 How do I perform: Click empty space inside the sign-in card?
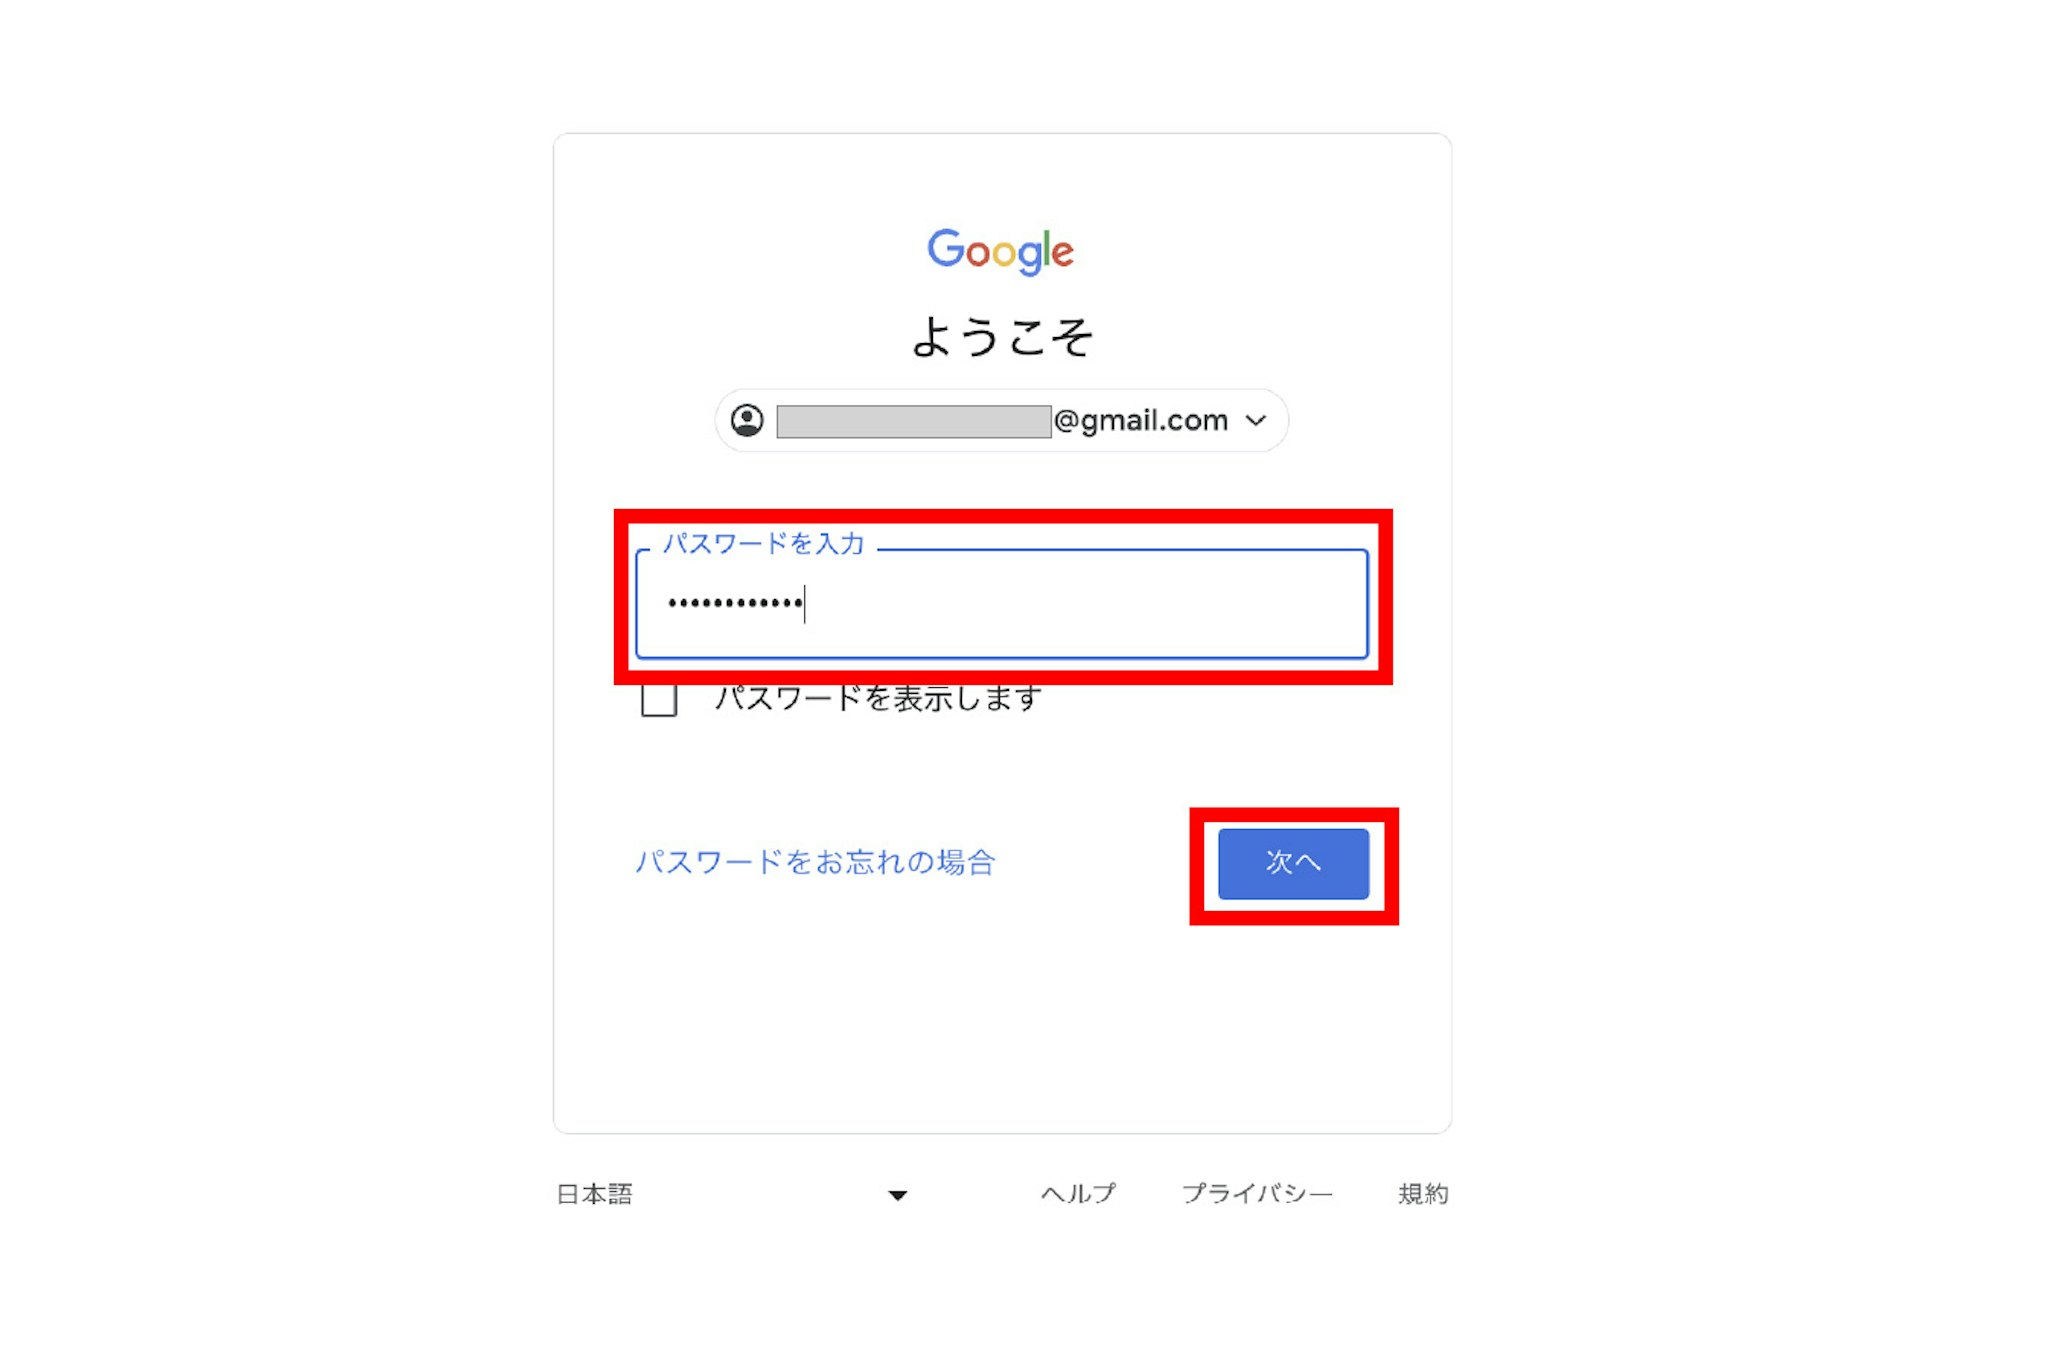coord(1001,1030)
